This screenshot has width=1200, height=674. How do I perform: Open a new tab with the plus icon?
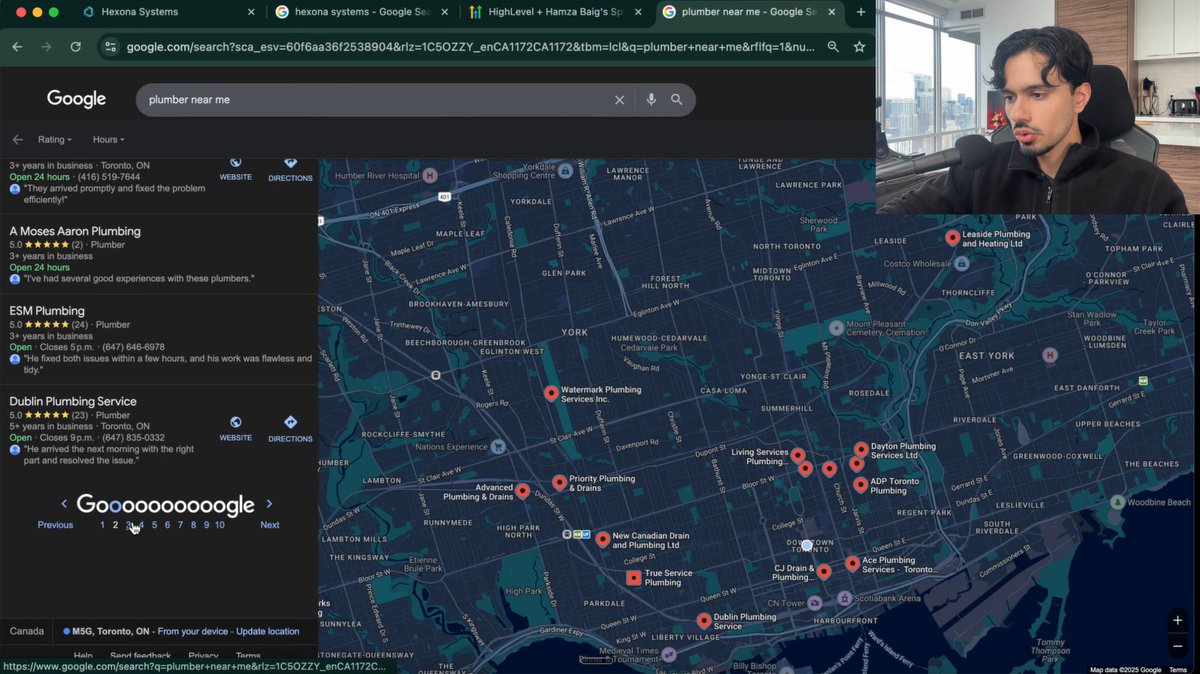[x=861, y=12]
